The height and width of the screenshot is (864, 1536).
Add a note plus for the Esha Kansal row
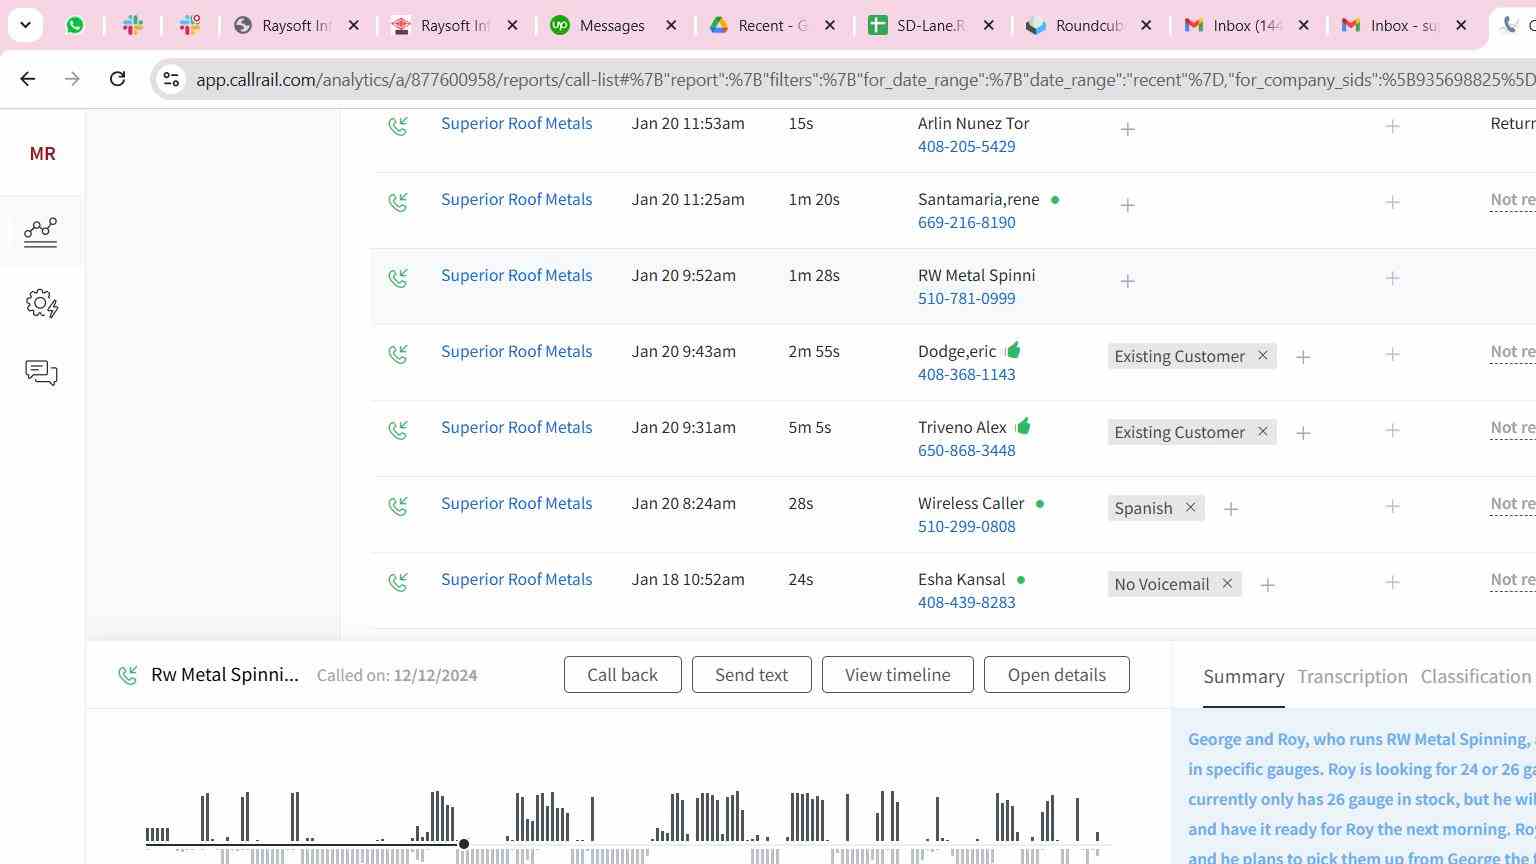(x=1392, y=583)
